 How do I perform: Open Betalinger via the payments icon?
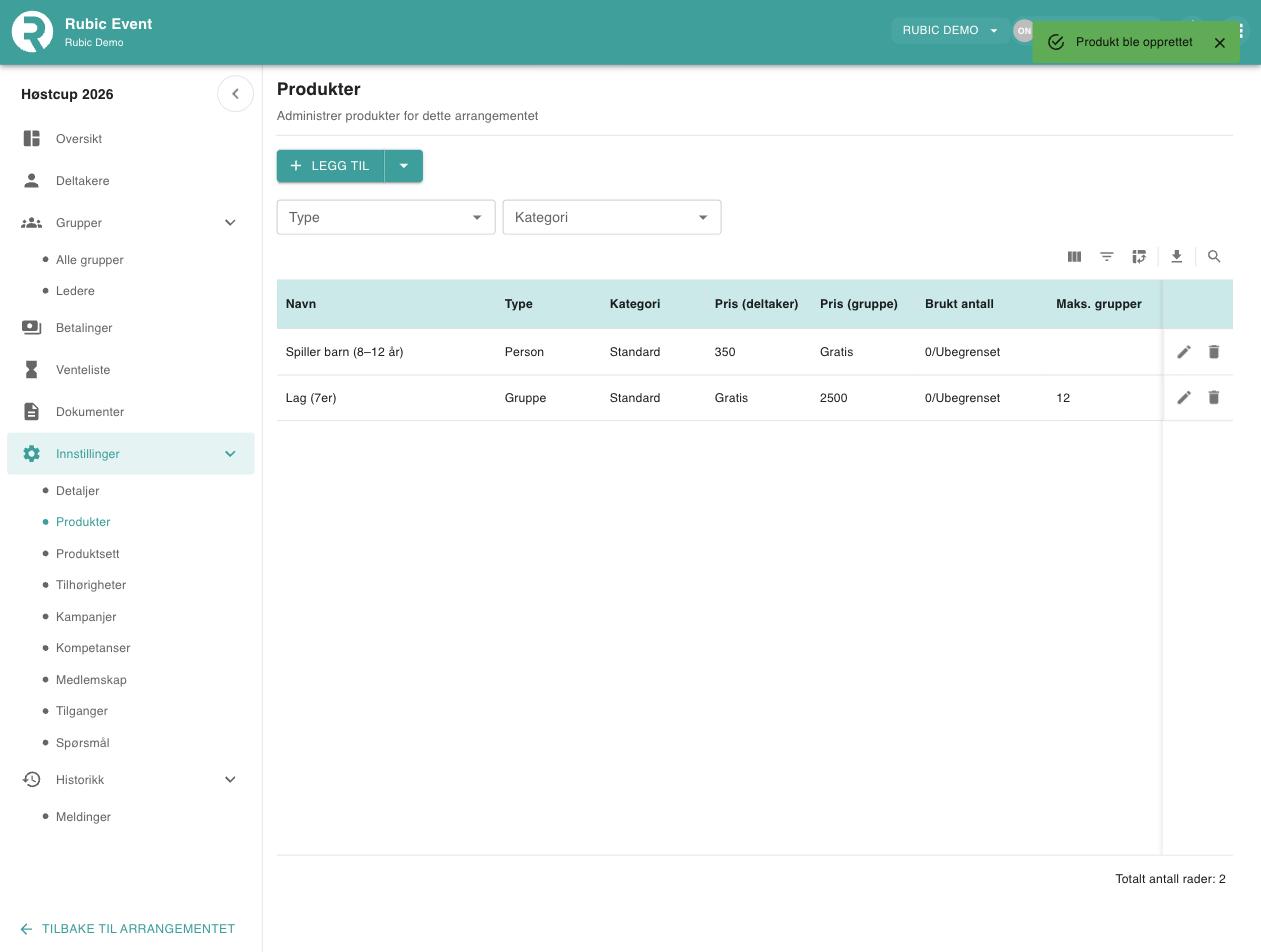(x=32, y=328)
